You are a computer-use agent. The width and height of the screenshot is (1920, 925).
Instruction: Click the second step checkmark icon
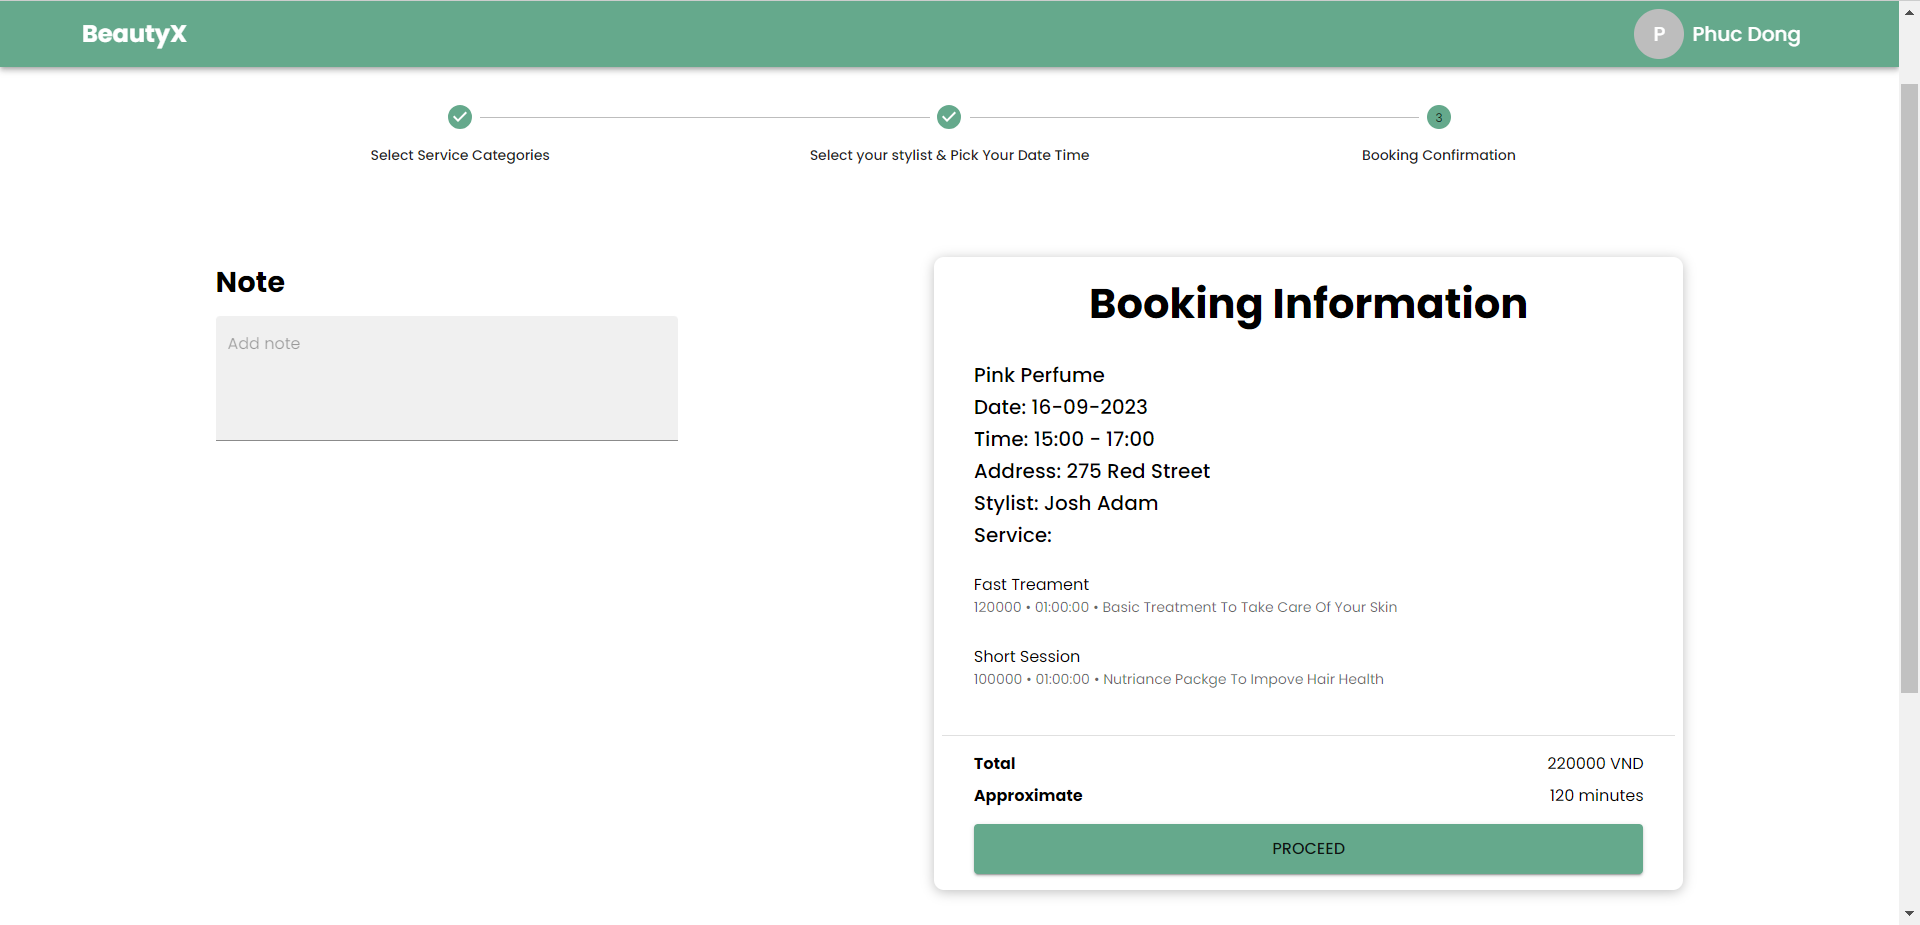point(949,117)
